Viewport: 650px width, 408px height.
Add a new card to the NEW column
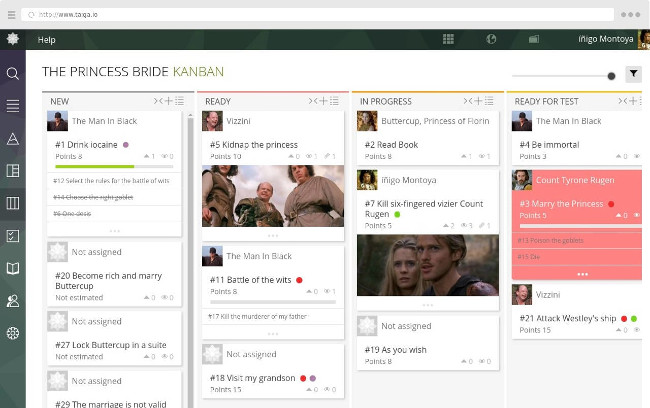tap(168, 101)
